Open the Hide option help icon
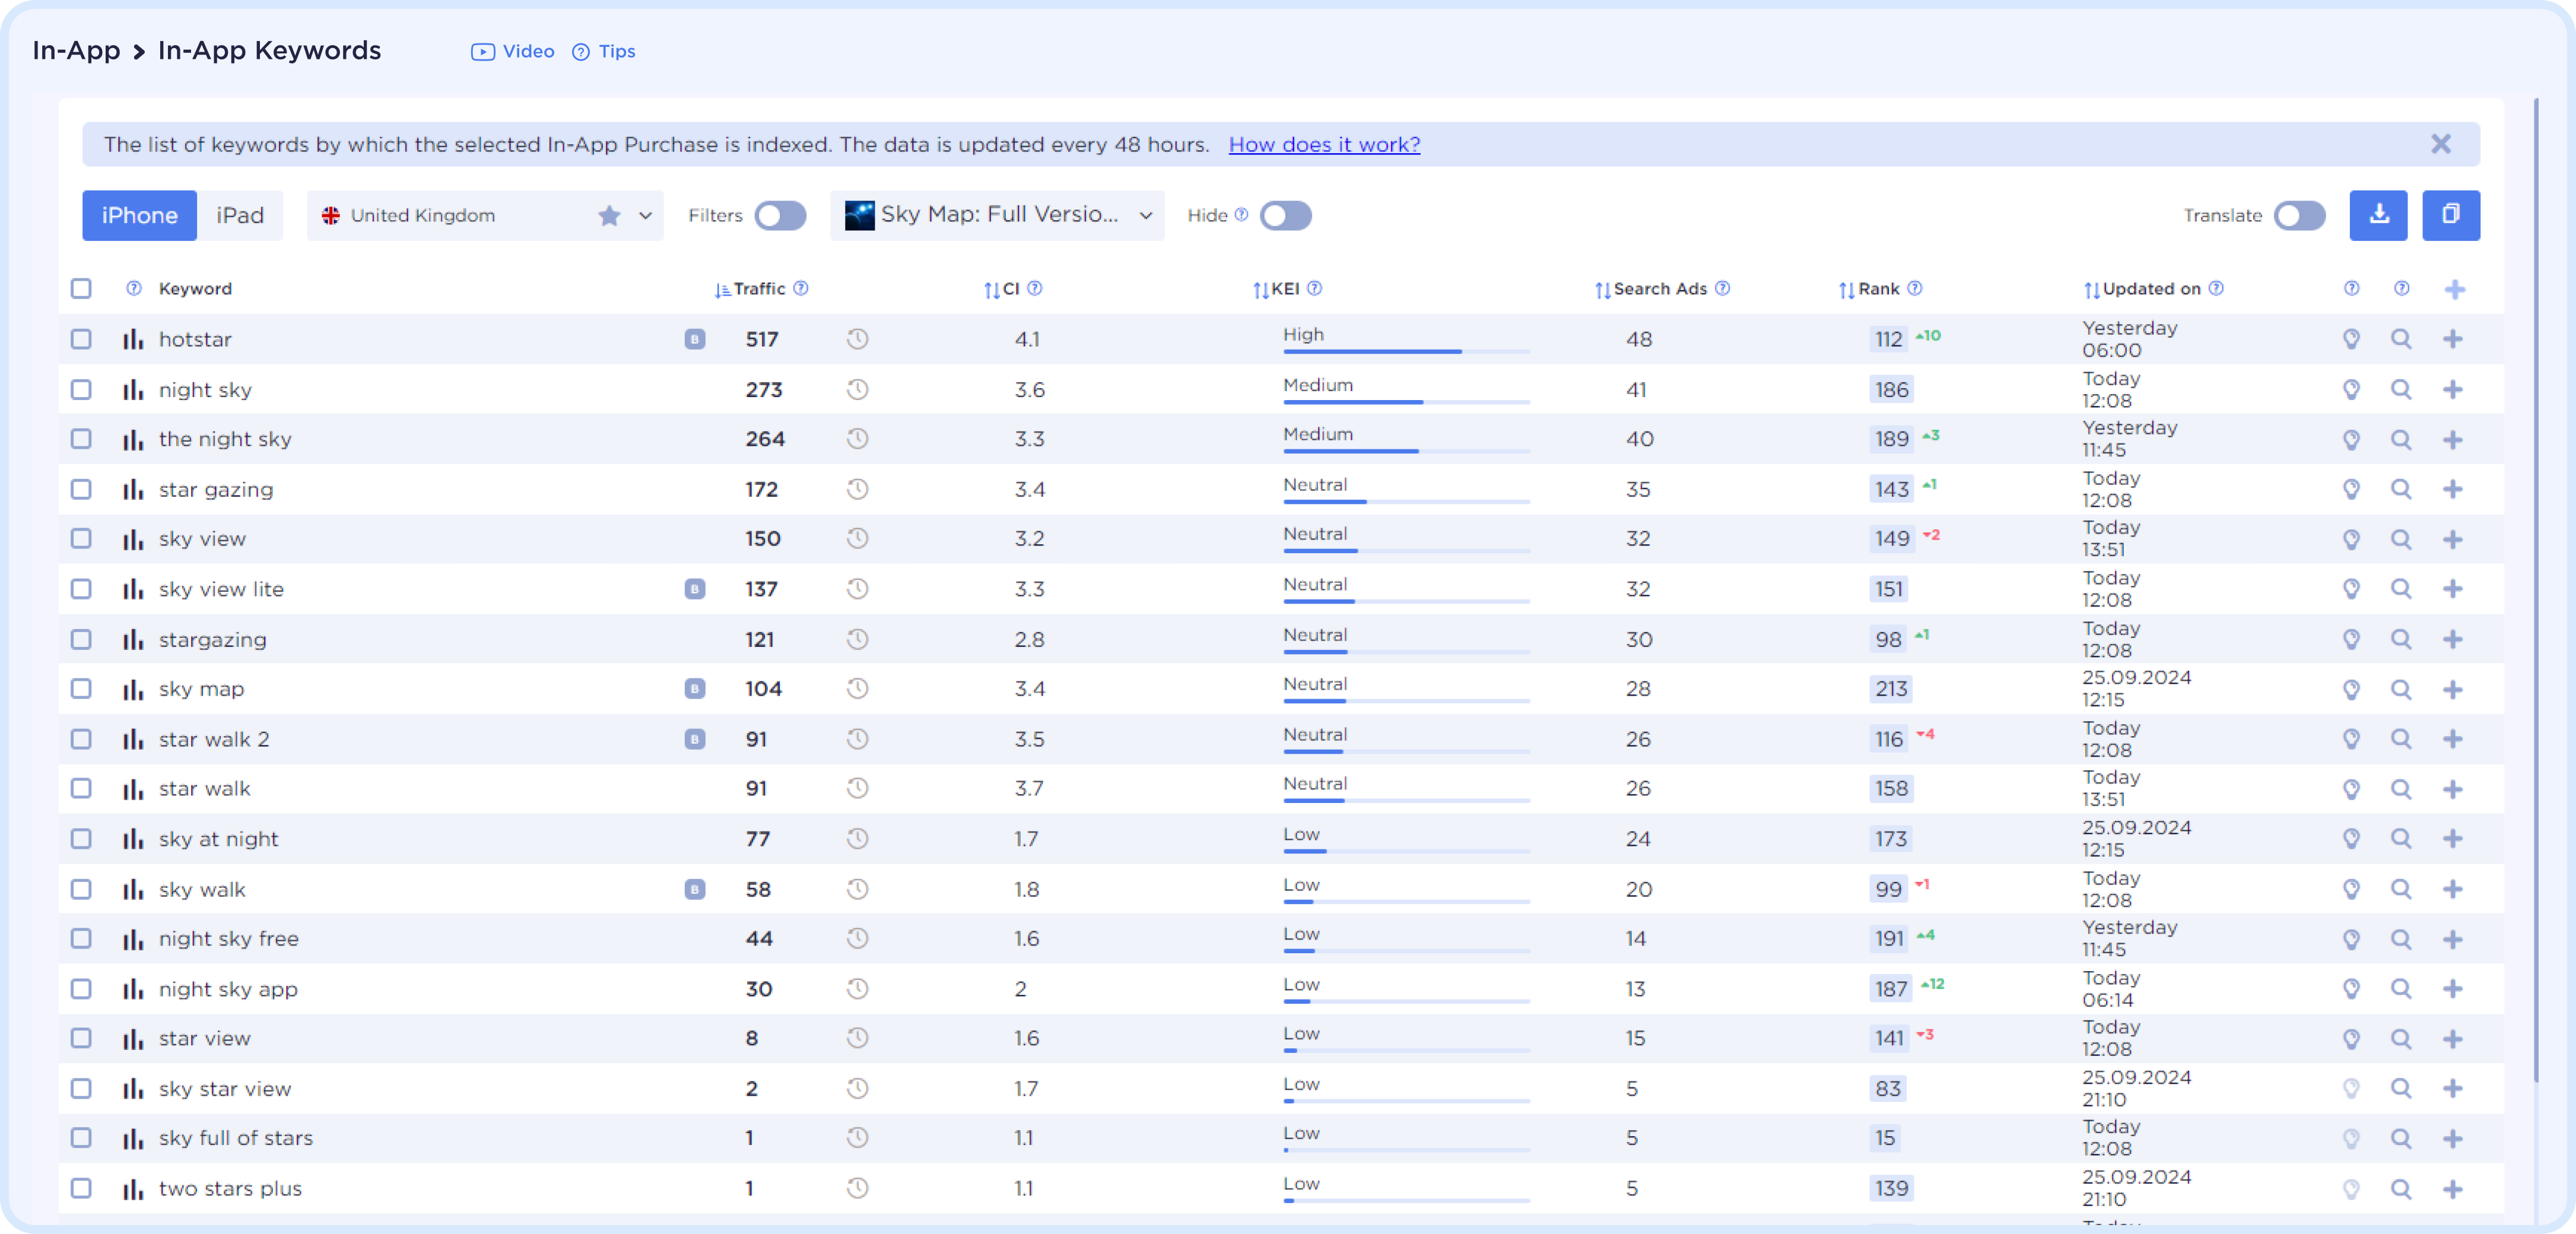 click(1241, 214)
